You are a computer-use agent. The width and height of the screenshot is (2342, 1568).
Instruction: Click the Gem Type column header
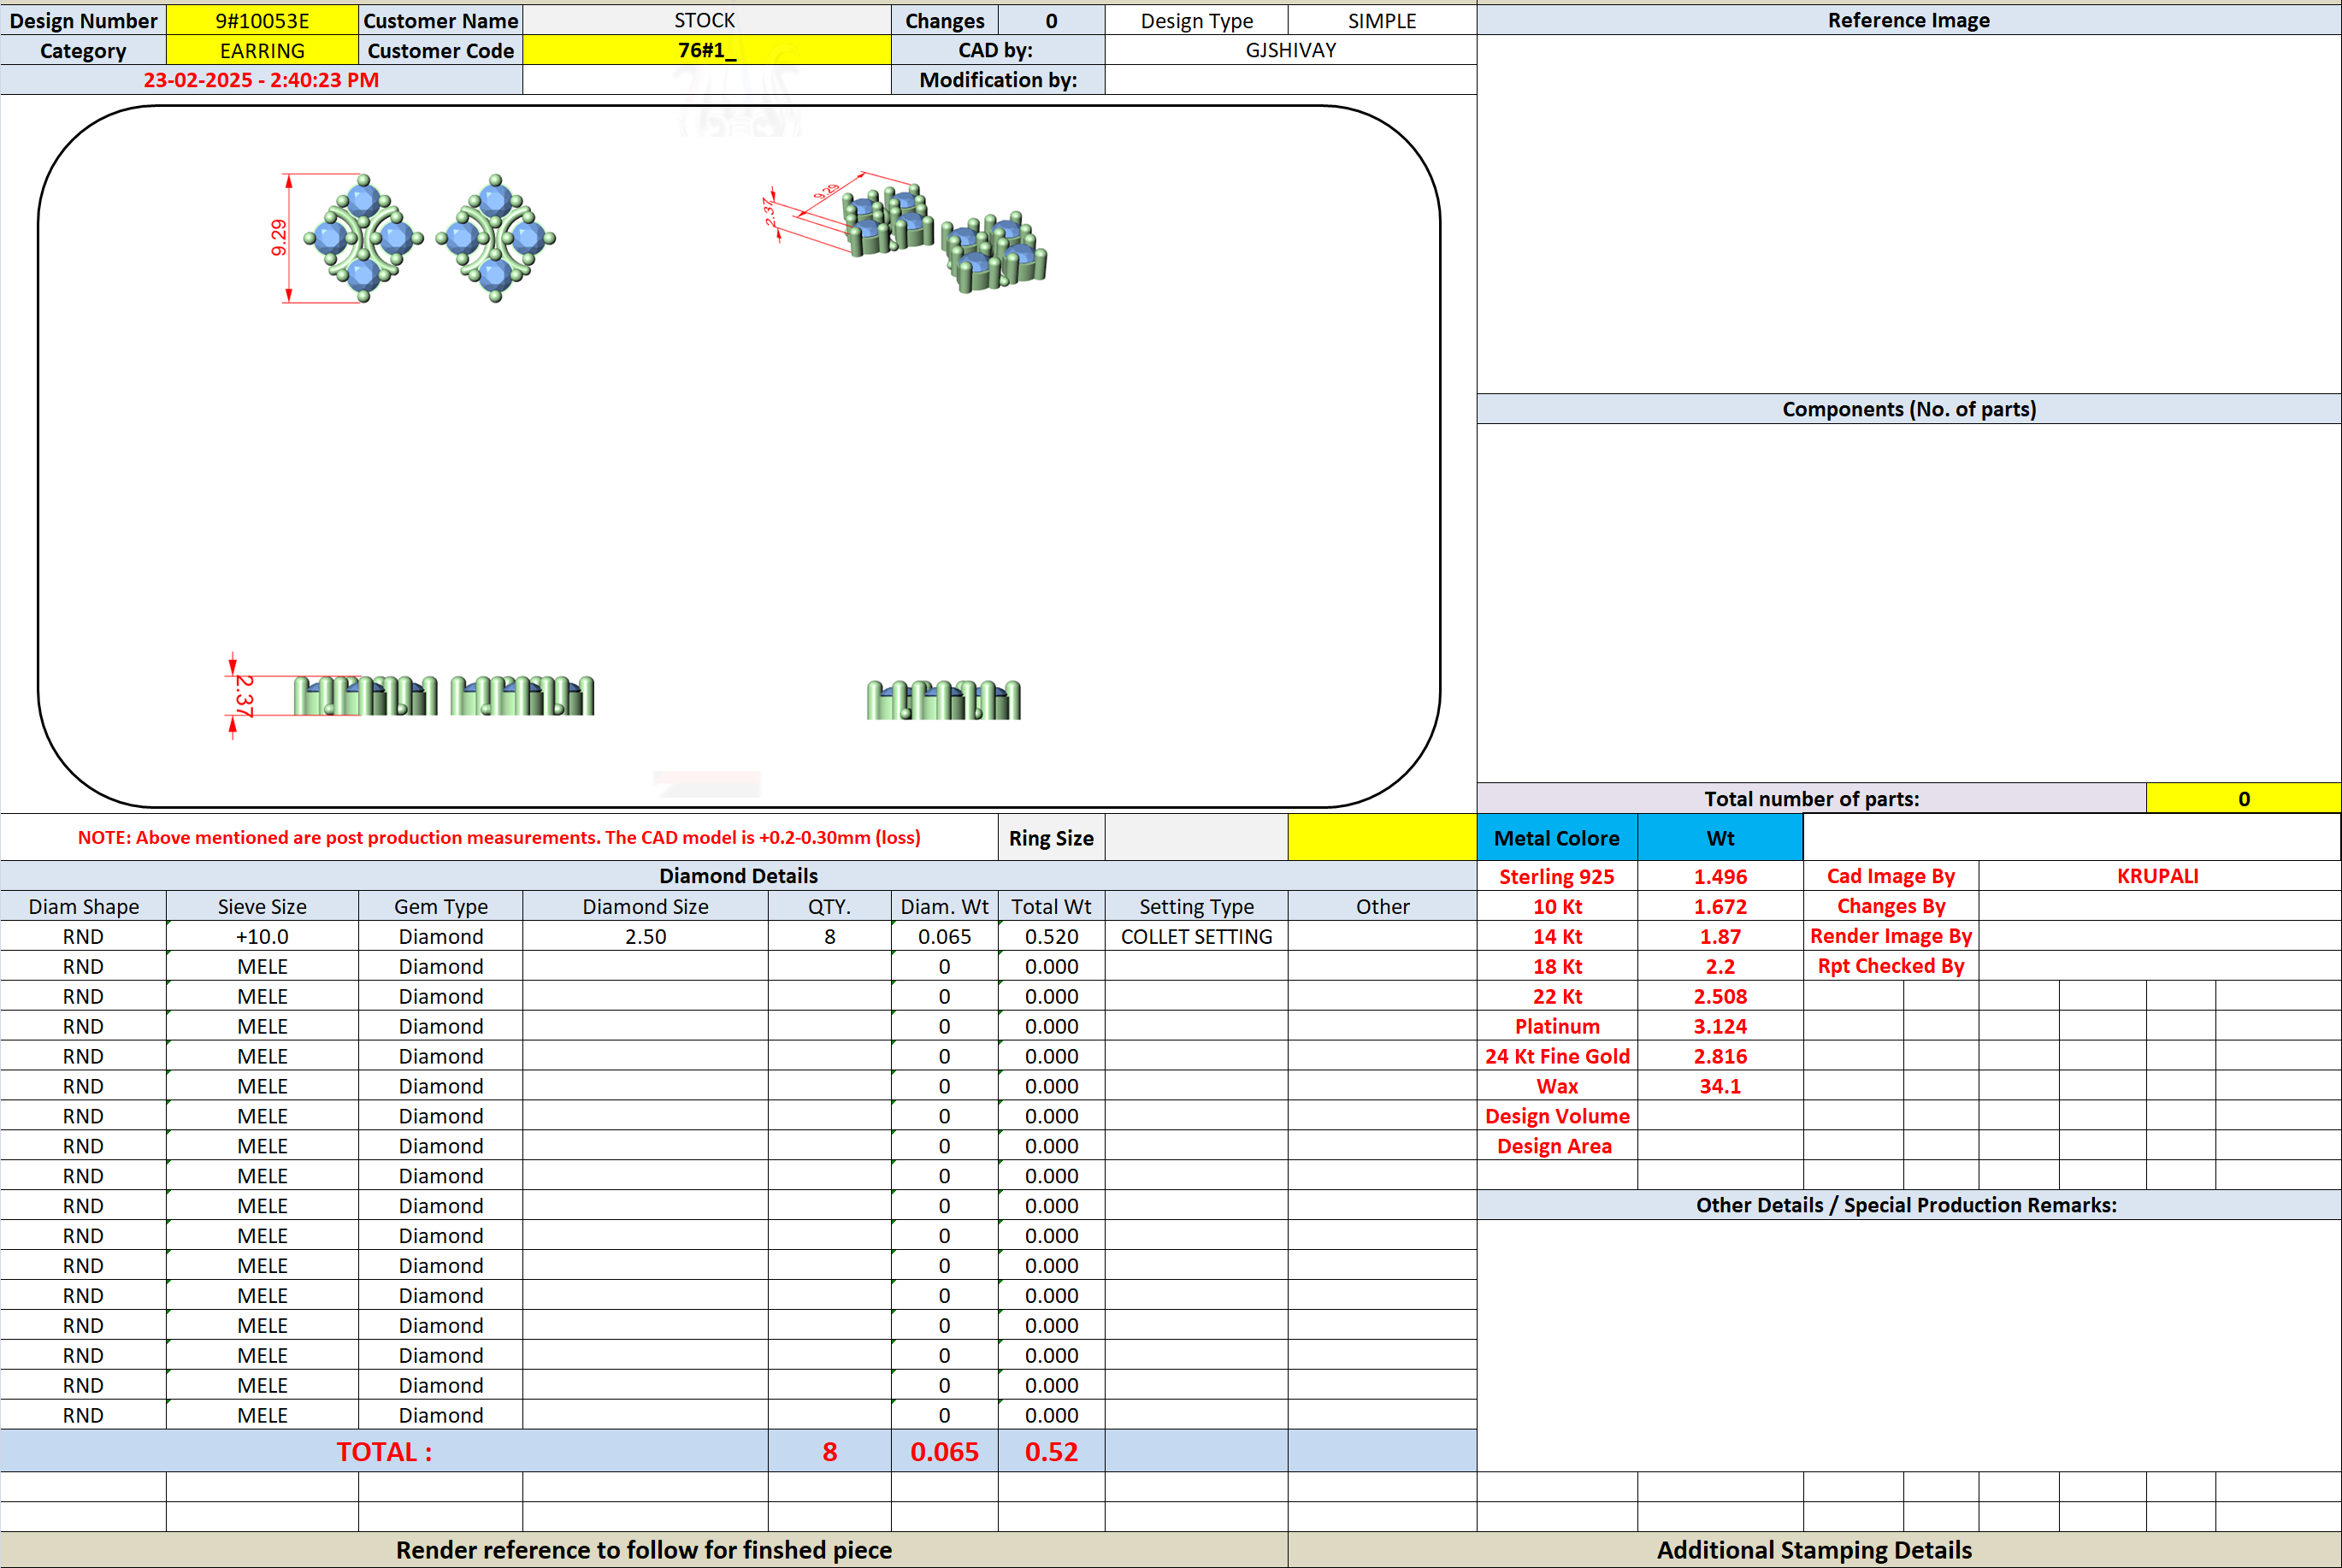pos(440,906)
